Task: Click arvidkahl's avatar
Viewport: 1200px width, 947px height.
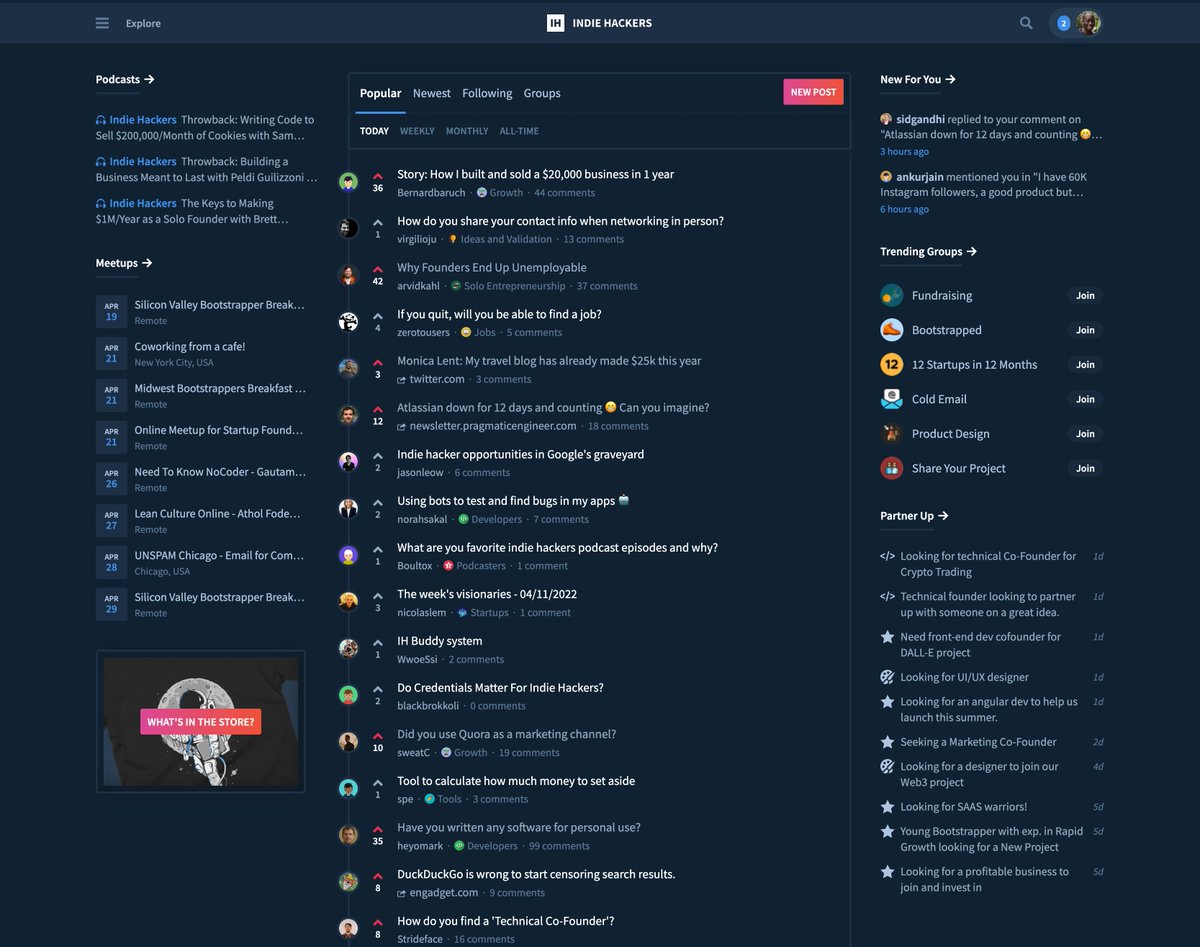Action: click(348, 275)
